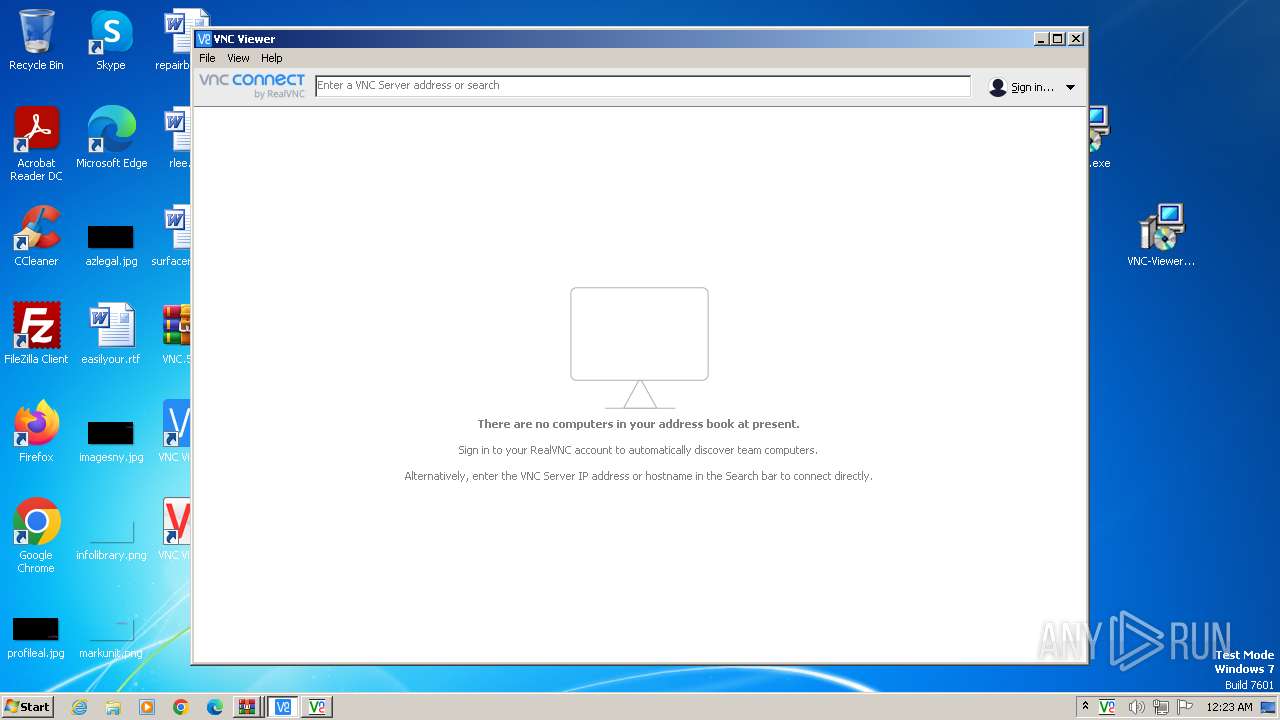Switch to the blue VNC Viewer taskbar button
The height and width of the screenshot is (720, 1280).
tap(283, 707)
